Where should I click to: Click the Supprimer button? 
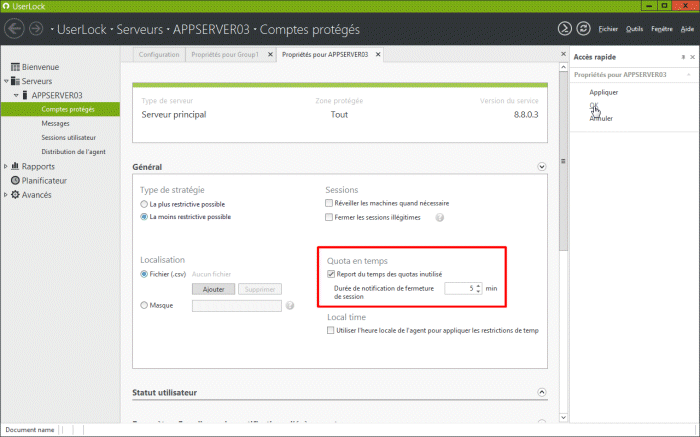[x=260, y=289]
